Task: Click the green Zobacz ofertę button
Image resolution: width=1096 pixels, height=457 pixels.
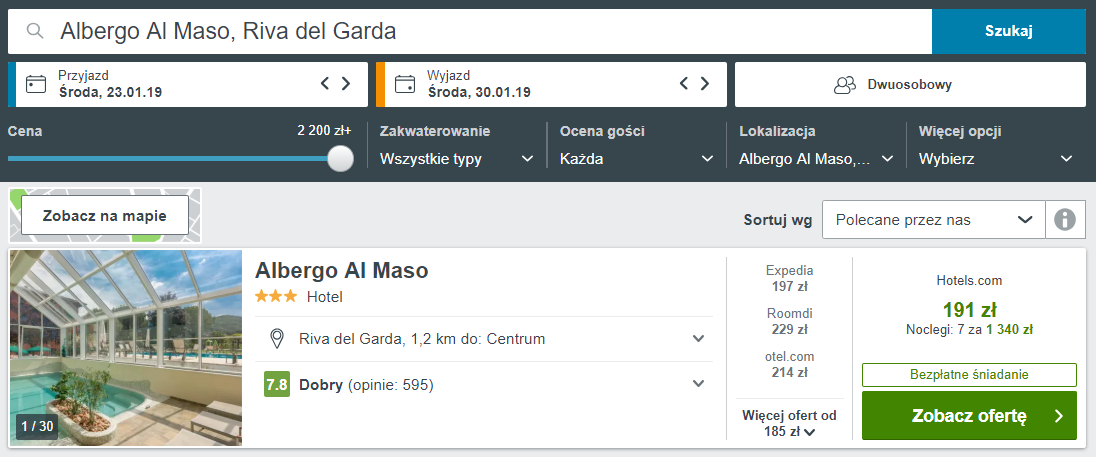Action: [x=969, y=416]
